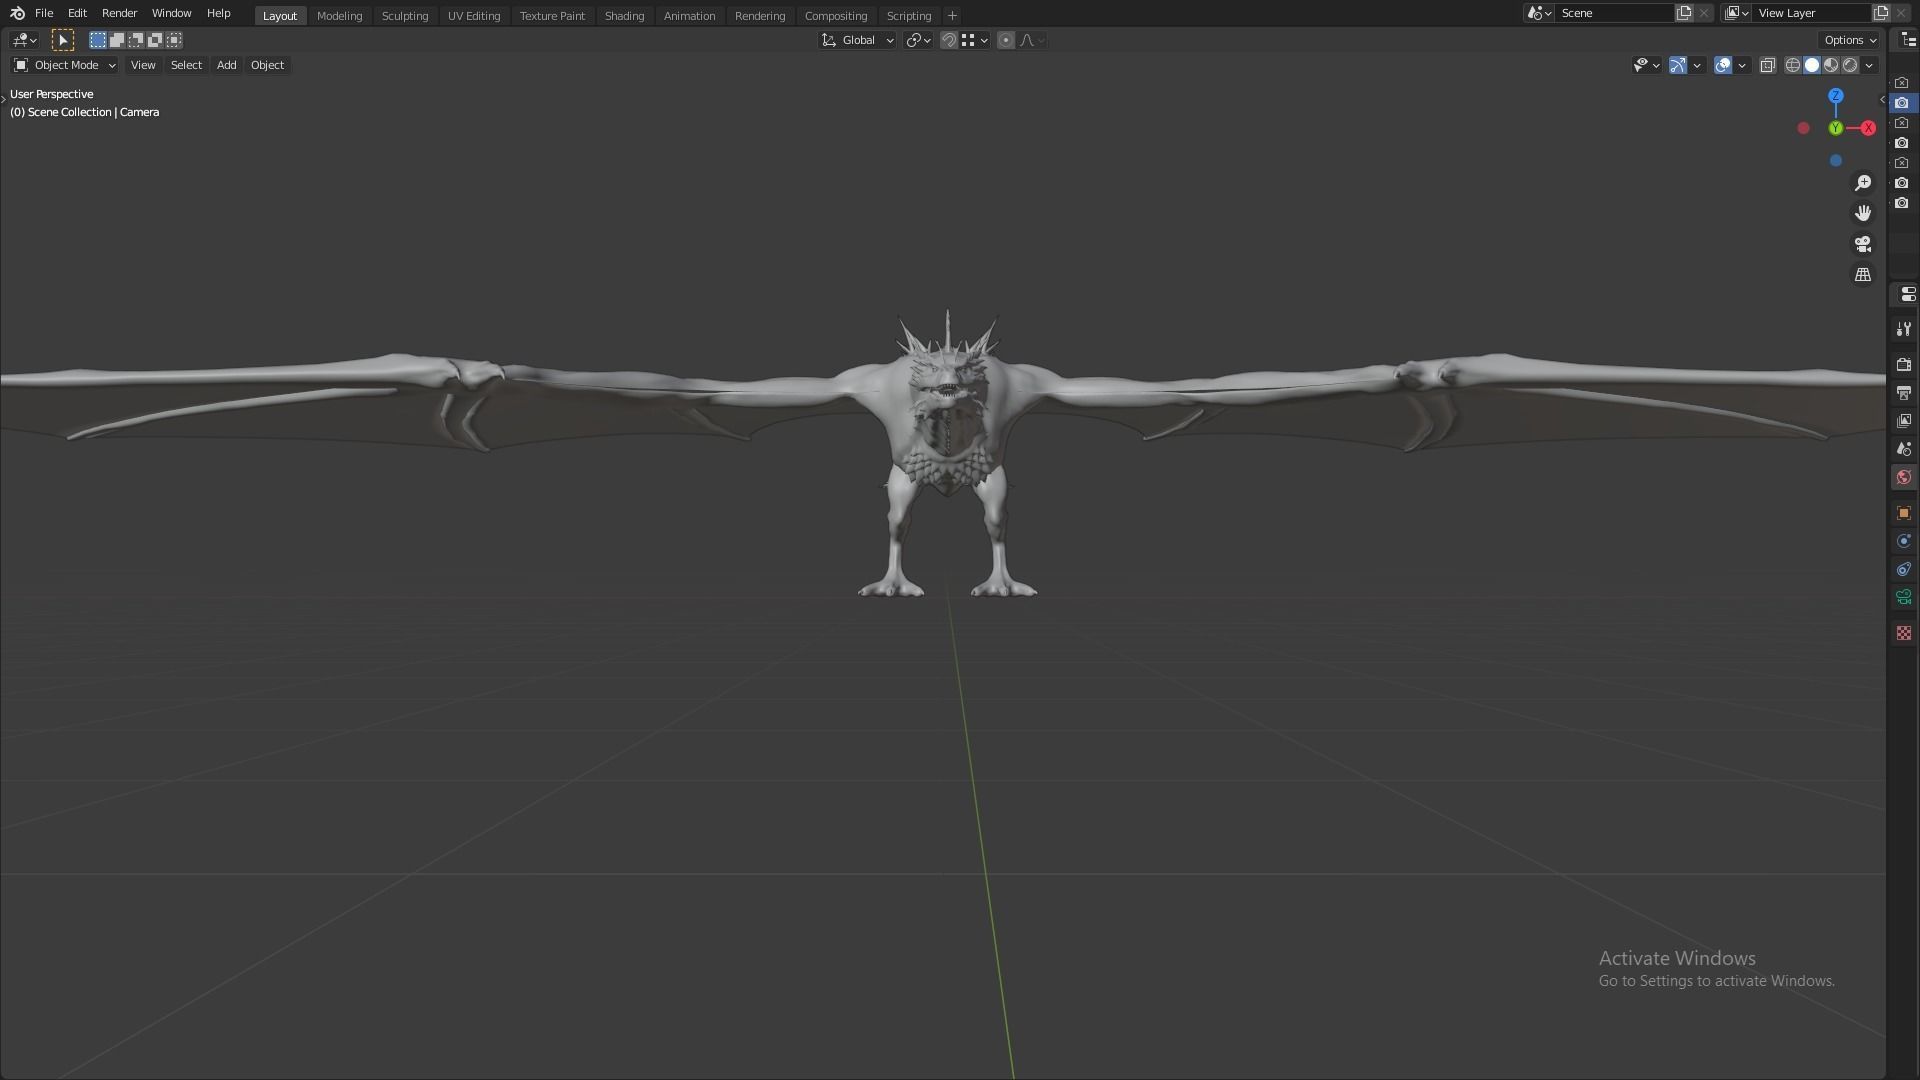Open the viewport Add menu
1920x1080 pixels.
point(226,65)
